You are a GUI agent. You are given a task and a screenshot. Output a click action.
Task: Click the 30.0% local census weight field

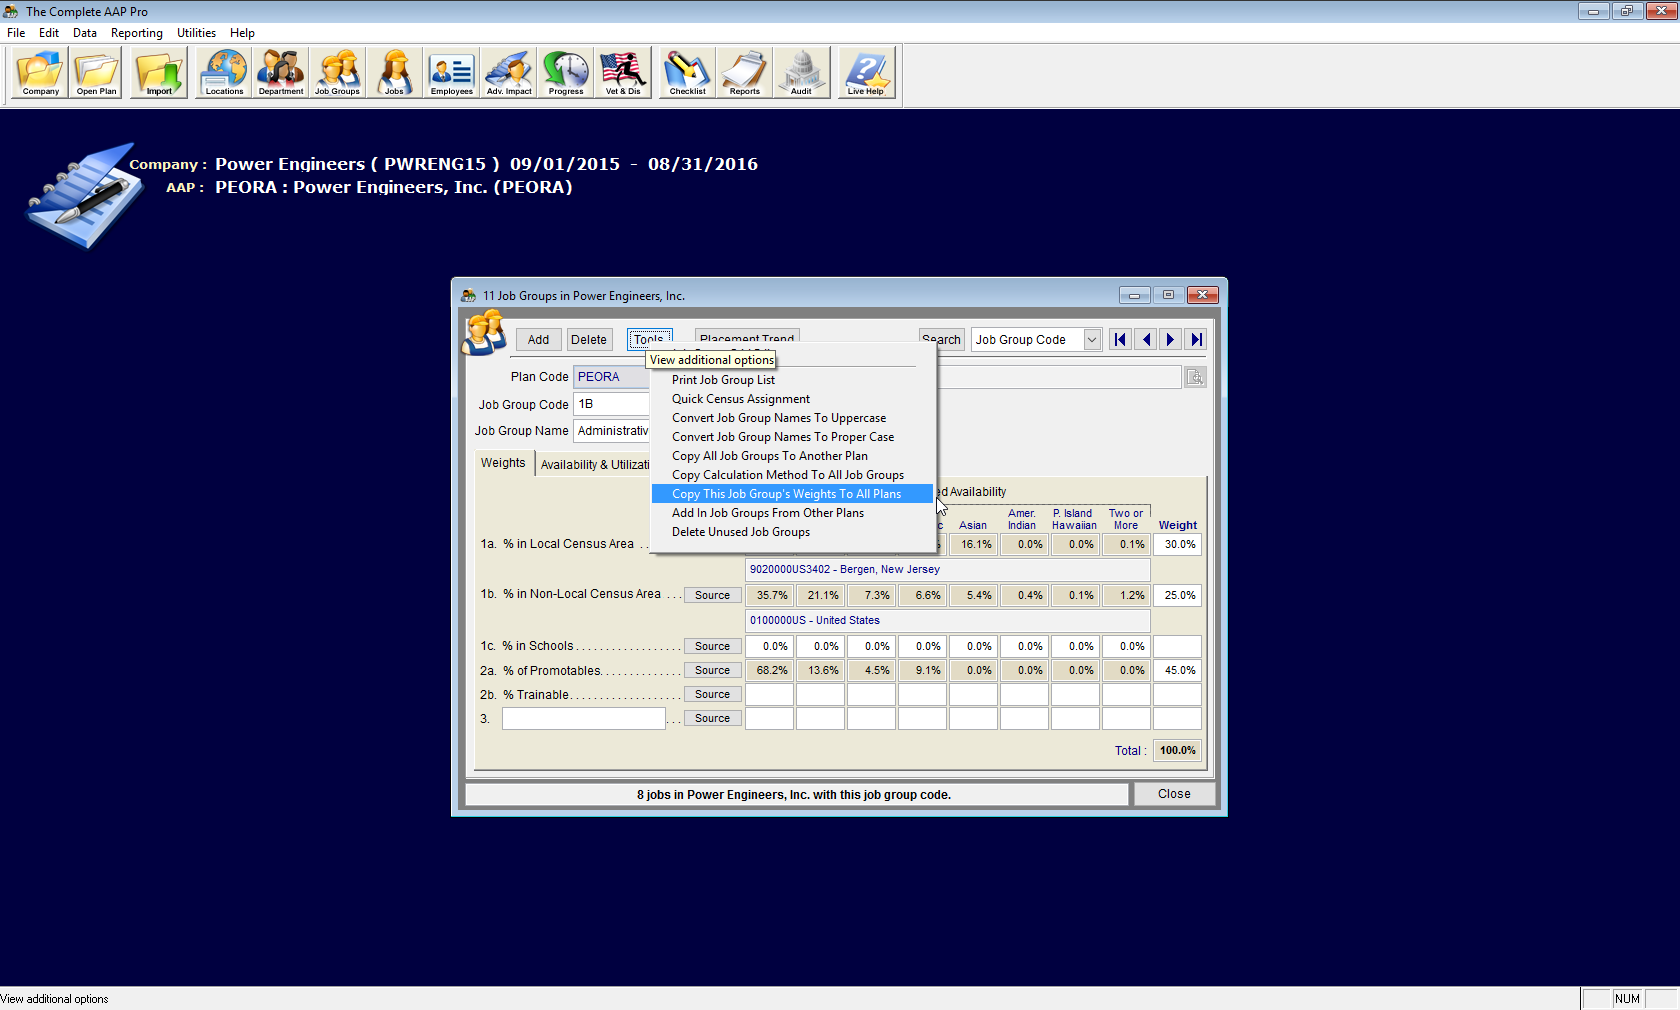tap(1178, 545)
